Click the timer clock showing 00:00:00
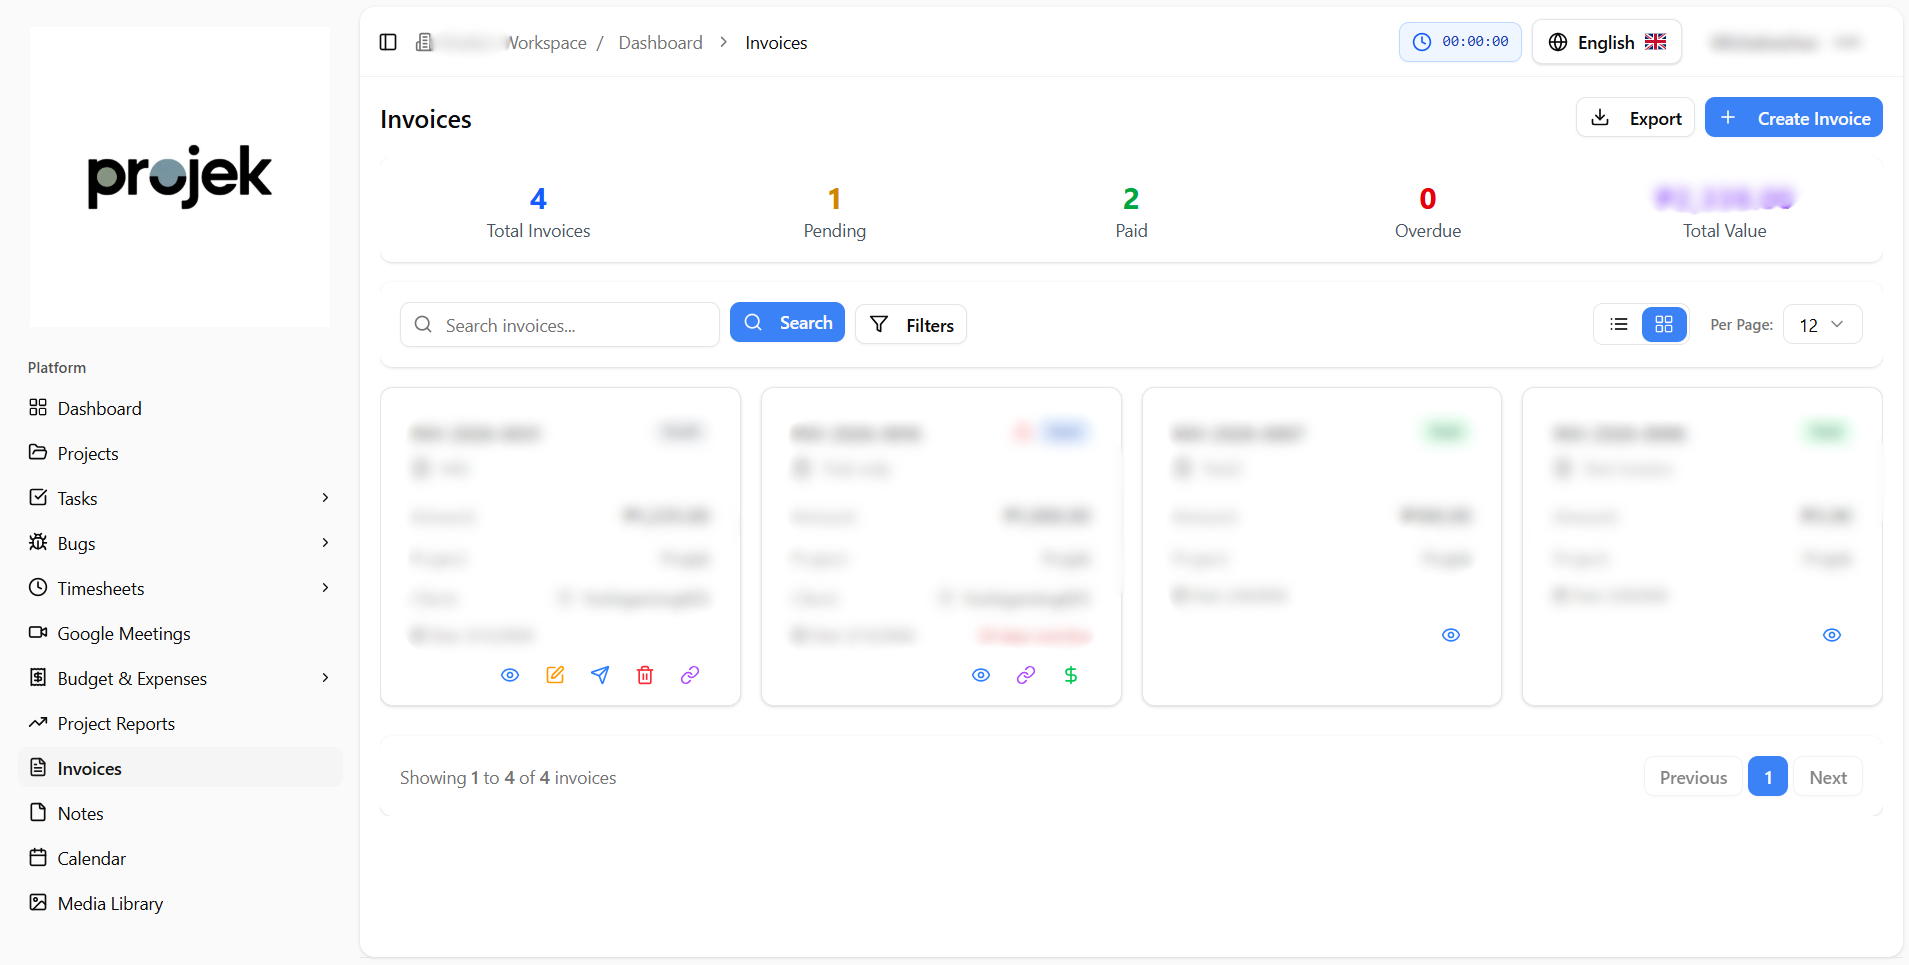 [x=1460, y=42]
